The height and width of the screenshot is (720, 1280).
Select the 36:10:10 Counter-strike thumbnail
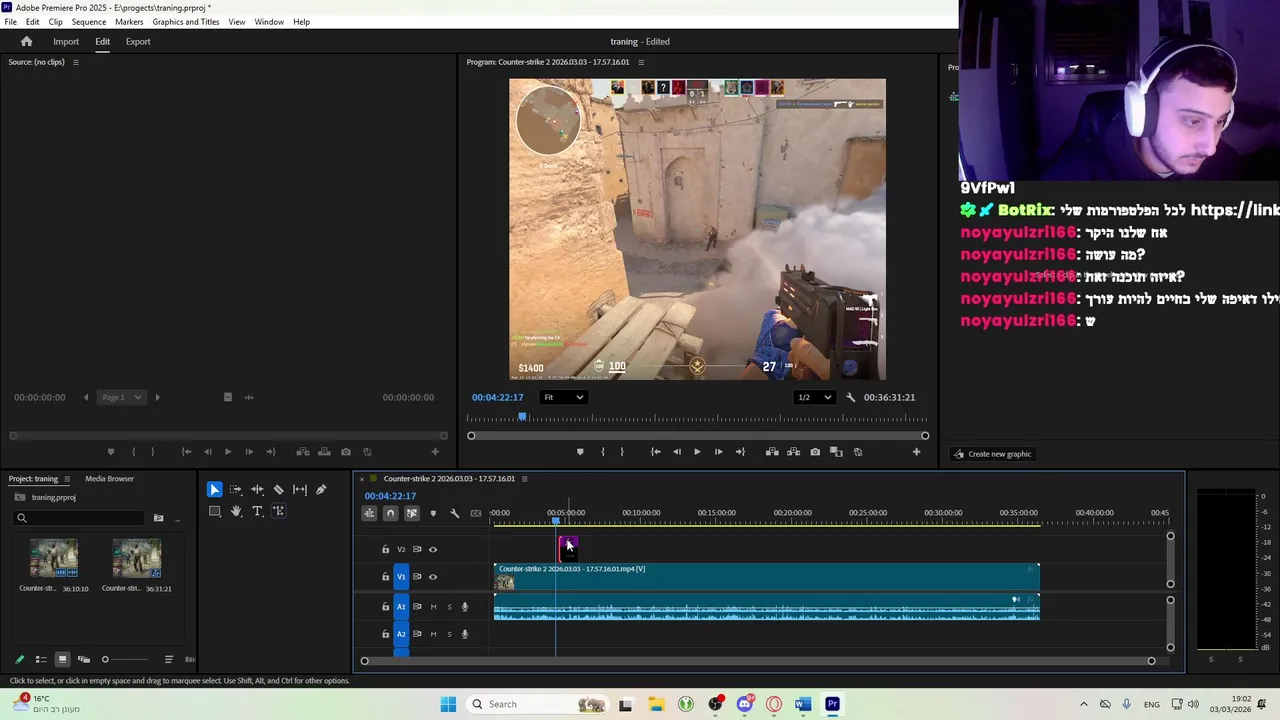[x=54, y=558]
